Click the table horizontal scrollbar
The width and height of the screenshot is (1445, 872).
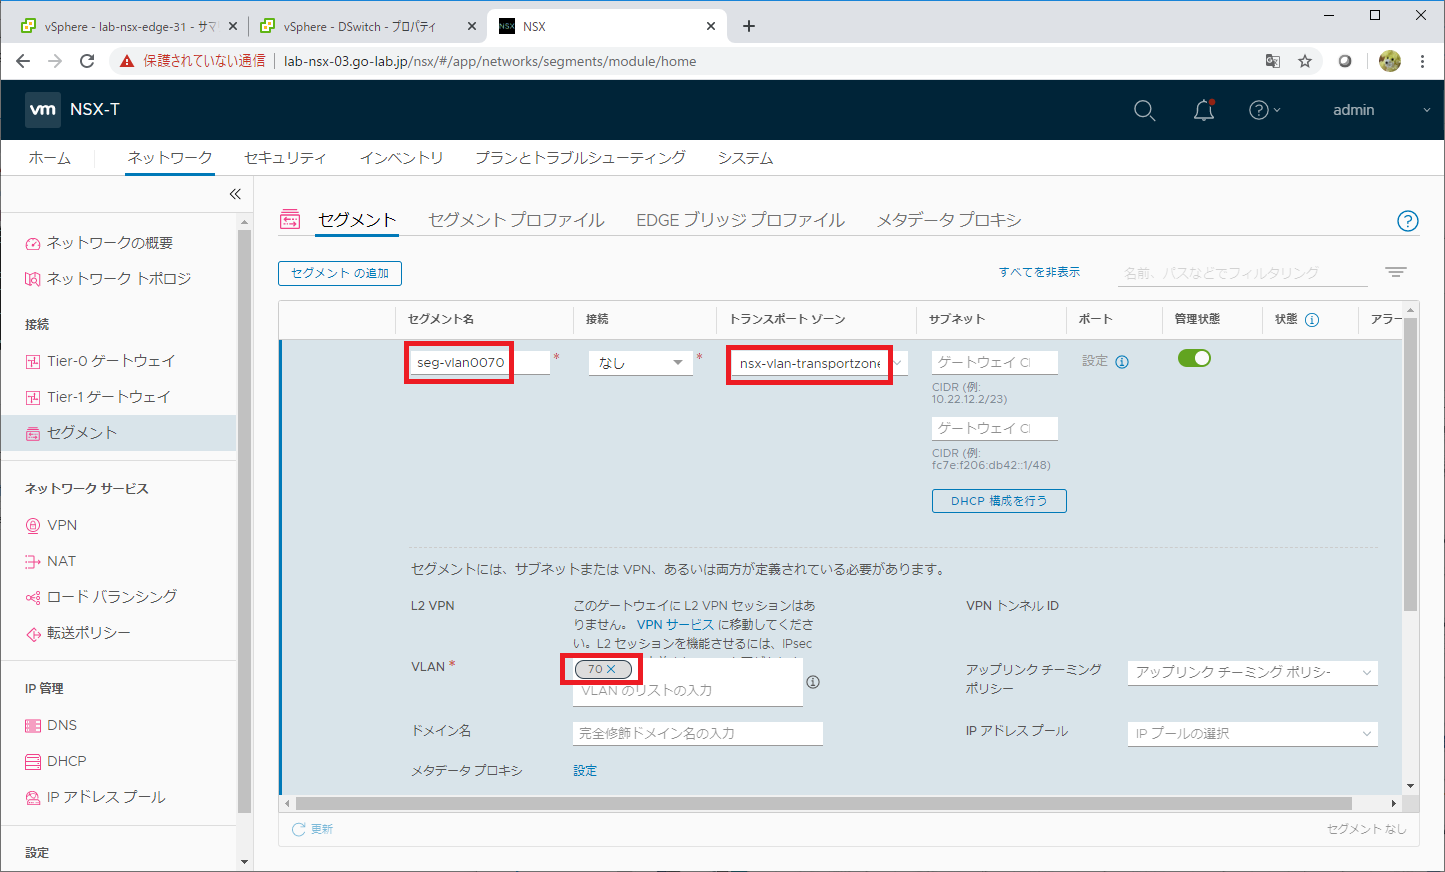(824, 803)
